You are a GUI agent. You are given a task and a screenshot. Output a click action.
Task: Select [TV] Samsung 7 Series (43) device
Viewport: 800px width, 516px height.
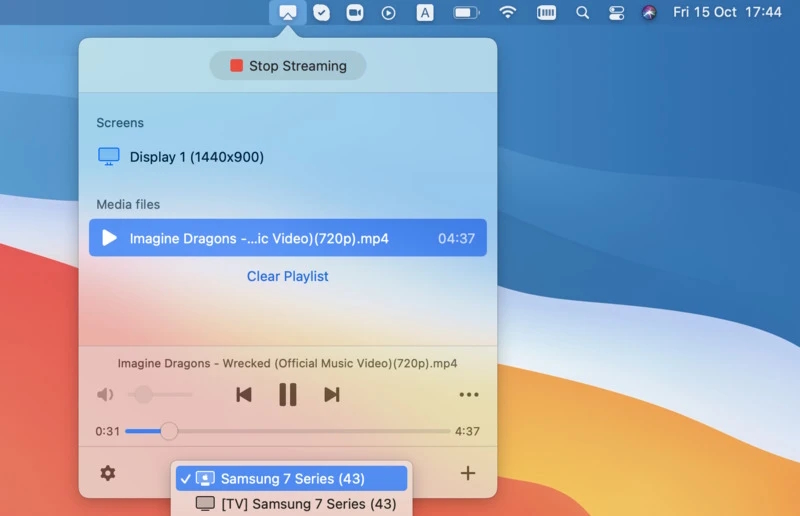291,504
